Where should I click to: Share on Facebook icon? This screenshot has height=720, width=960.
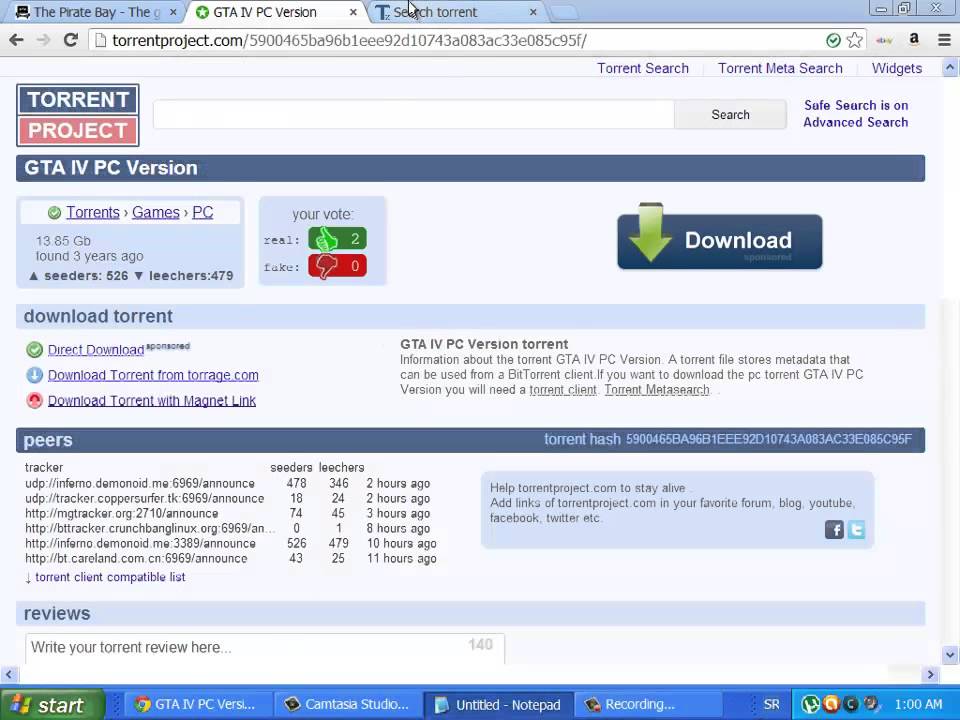click(834, 530)
